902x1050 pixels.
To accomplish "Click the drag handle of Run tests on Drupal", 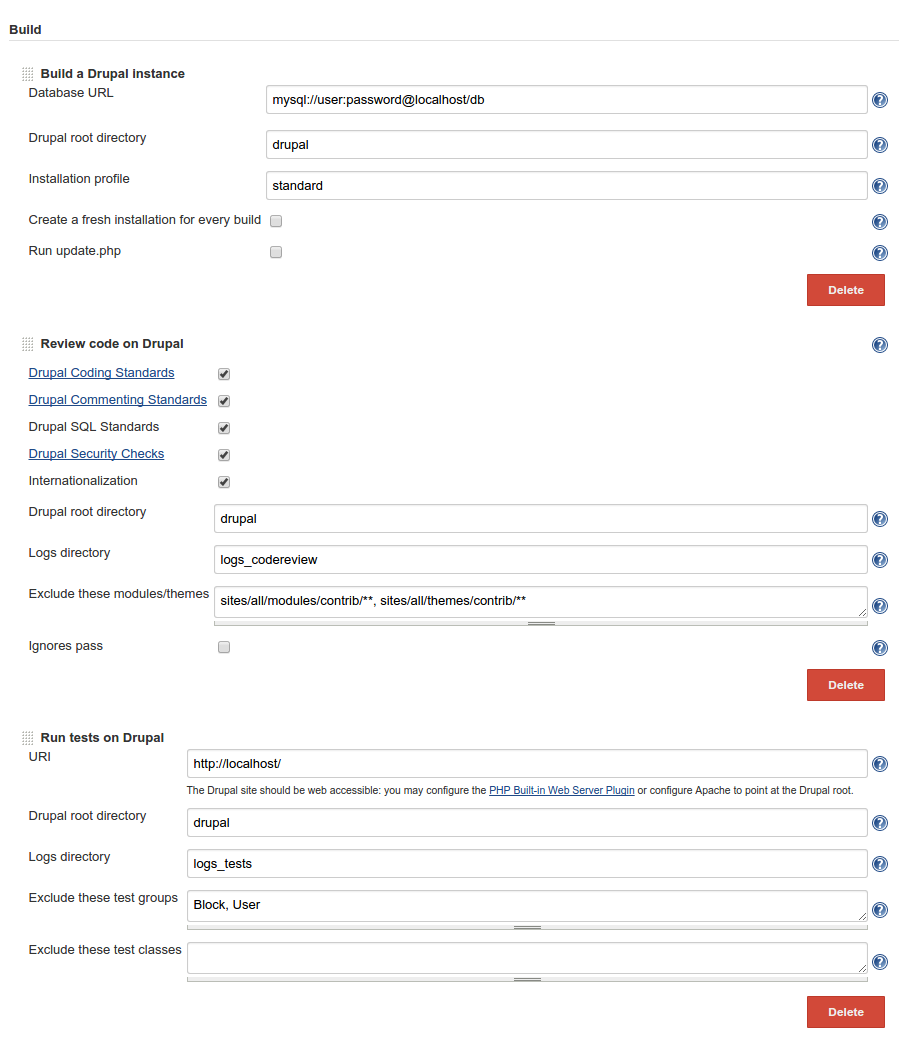I will tap(27, 736).
